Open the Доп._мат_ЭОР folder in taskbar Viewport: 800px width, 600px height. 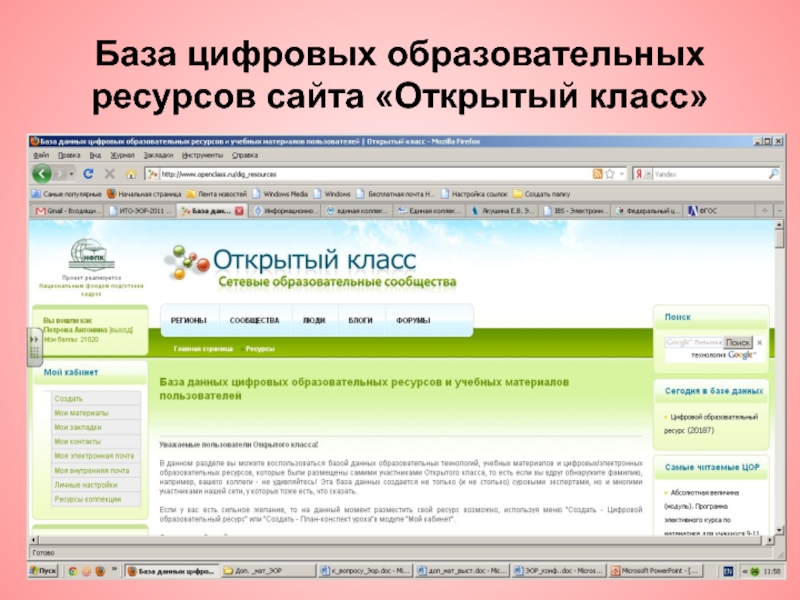pyautogui.click(x=269, y=571)
